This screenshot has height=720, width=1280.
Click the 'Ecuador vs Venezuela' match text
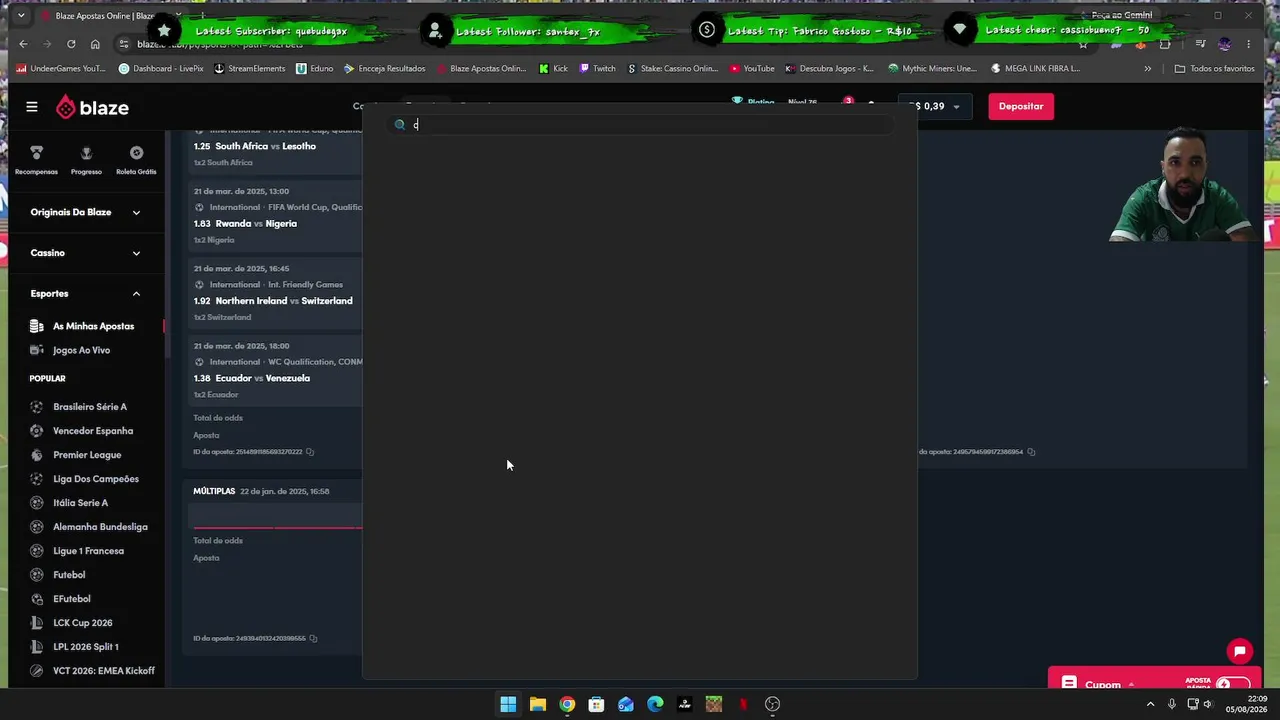[x=263, y=378]
